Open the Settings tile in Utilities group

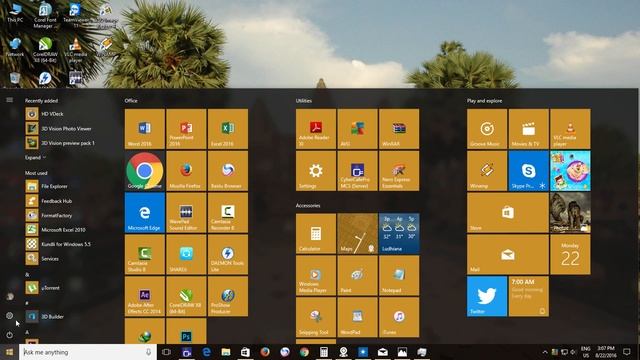click(316, 171)
